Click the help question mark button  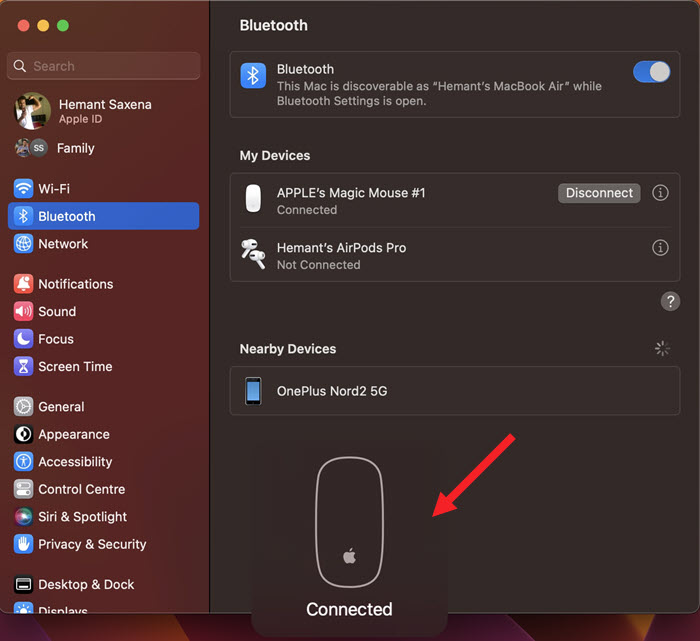click(x=670, y=301)
